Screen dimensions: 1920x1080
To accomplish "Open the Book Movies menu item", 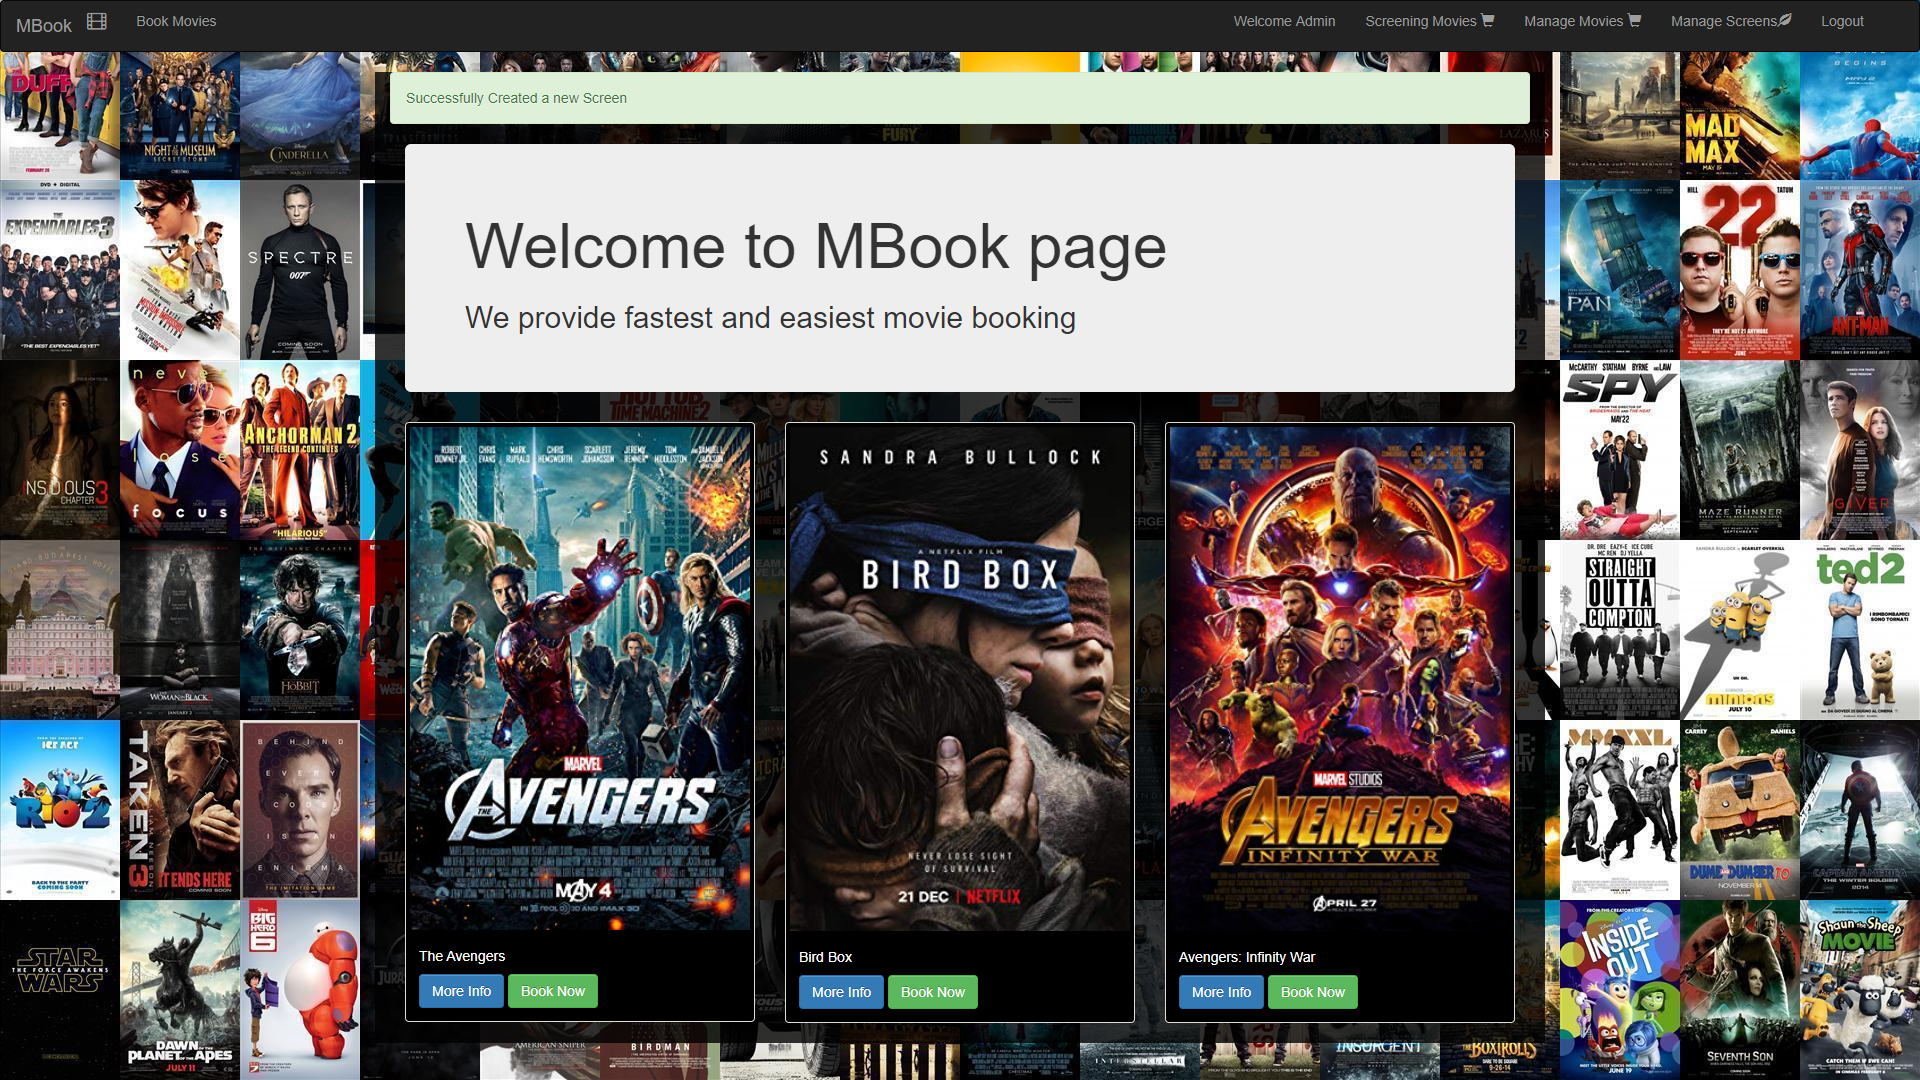I will (176, 21).
